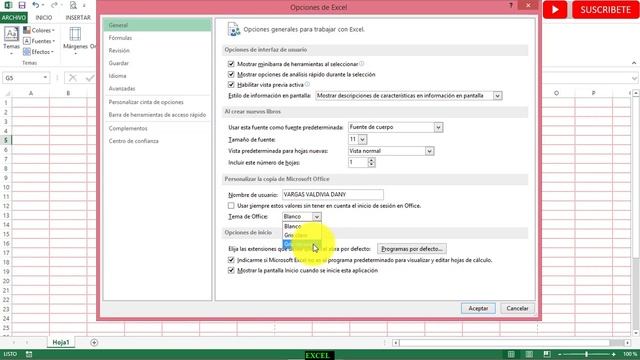
Task: Toggle Habilitar vista previa activa checkbox
Action: point(231,84)
